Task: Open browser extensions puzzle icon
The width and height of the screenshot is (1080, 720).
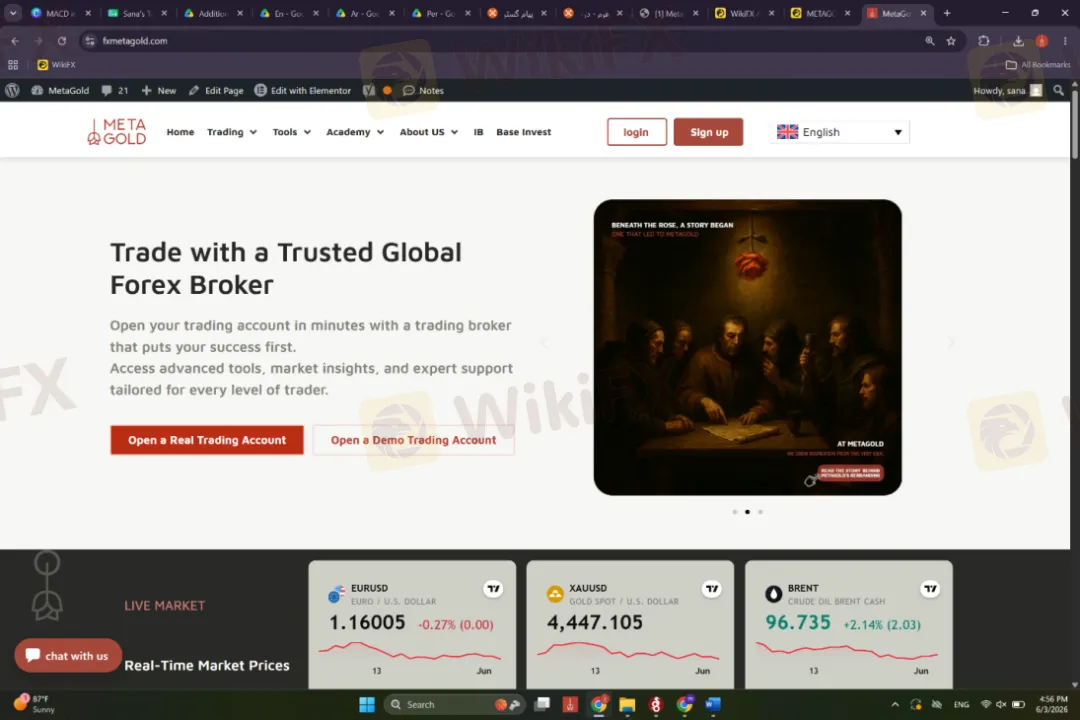Action: [x=984, y=41]
